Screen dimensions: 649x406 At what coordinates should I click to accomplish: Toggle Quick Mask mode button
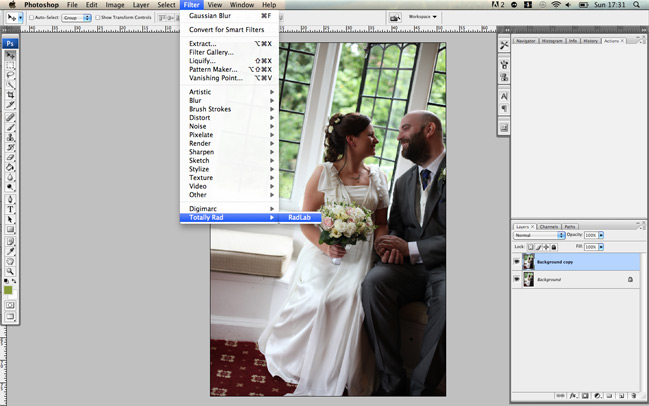click(x=10, y=305)
